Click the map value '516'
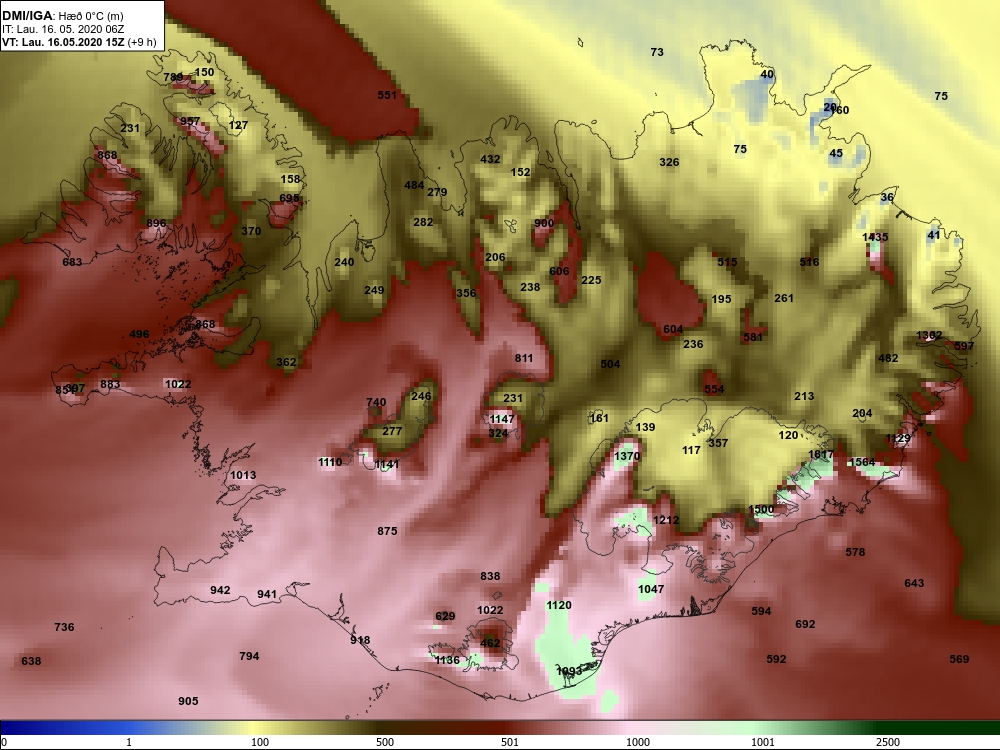The height and width of the screenshot is (750, 1000). [x=809, y=262]
